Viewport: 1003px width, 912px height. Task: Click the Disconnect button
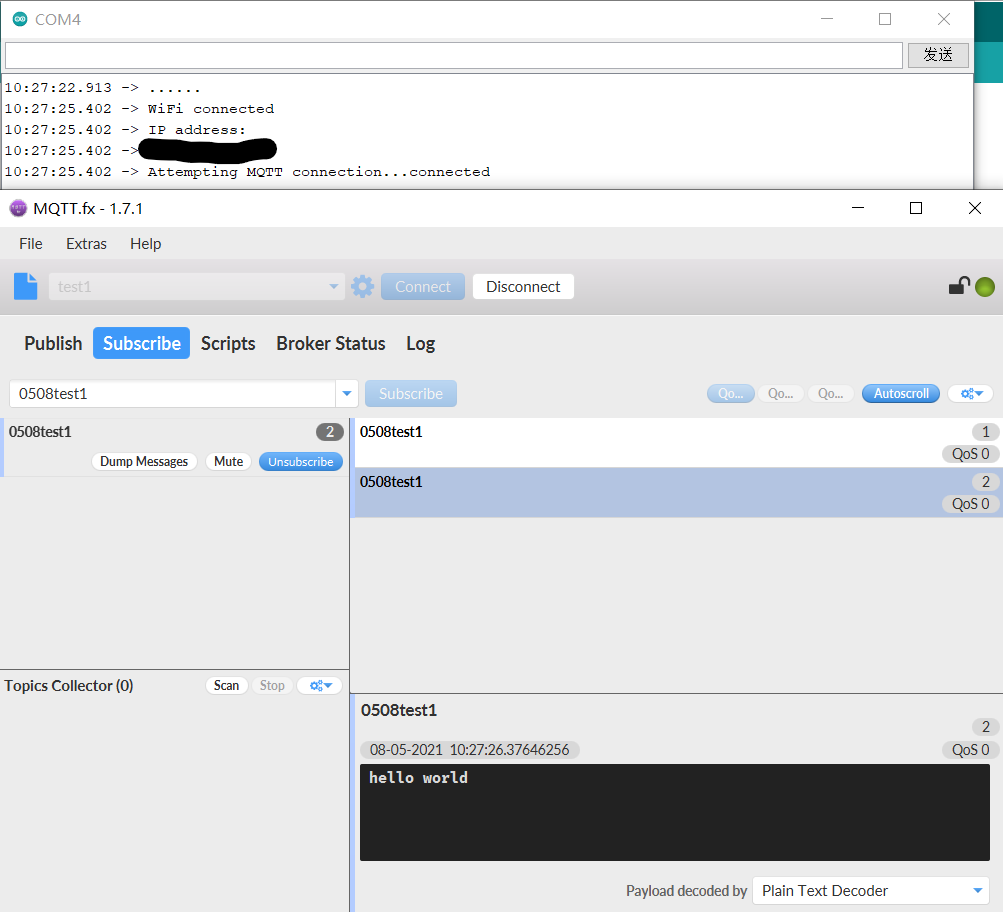[x=523, y=287]
